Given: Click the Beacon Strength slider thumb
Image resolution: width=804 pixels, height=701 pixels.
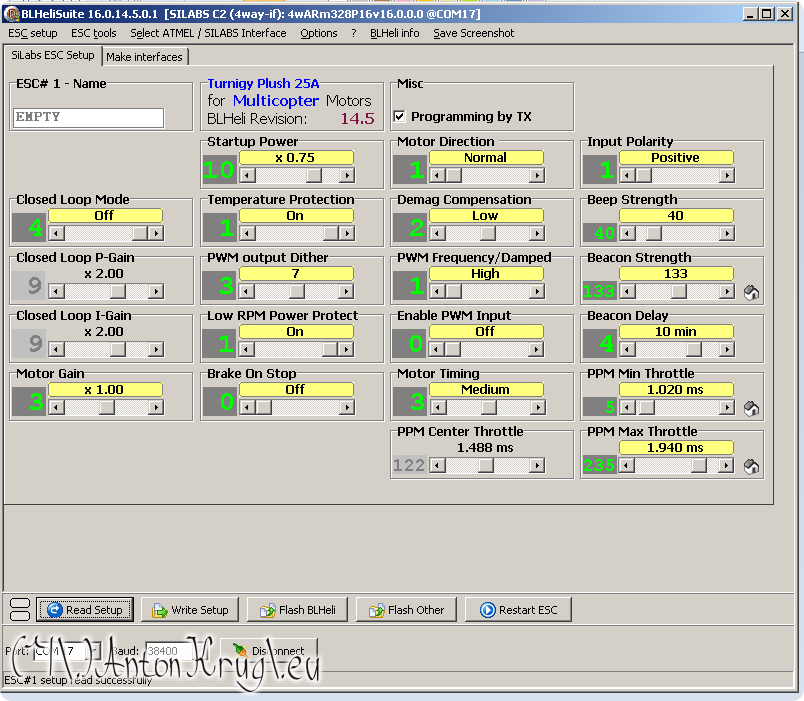Looking at the screenshot, I should [679, 291].
